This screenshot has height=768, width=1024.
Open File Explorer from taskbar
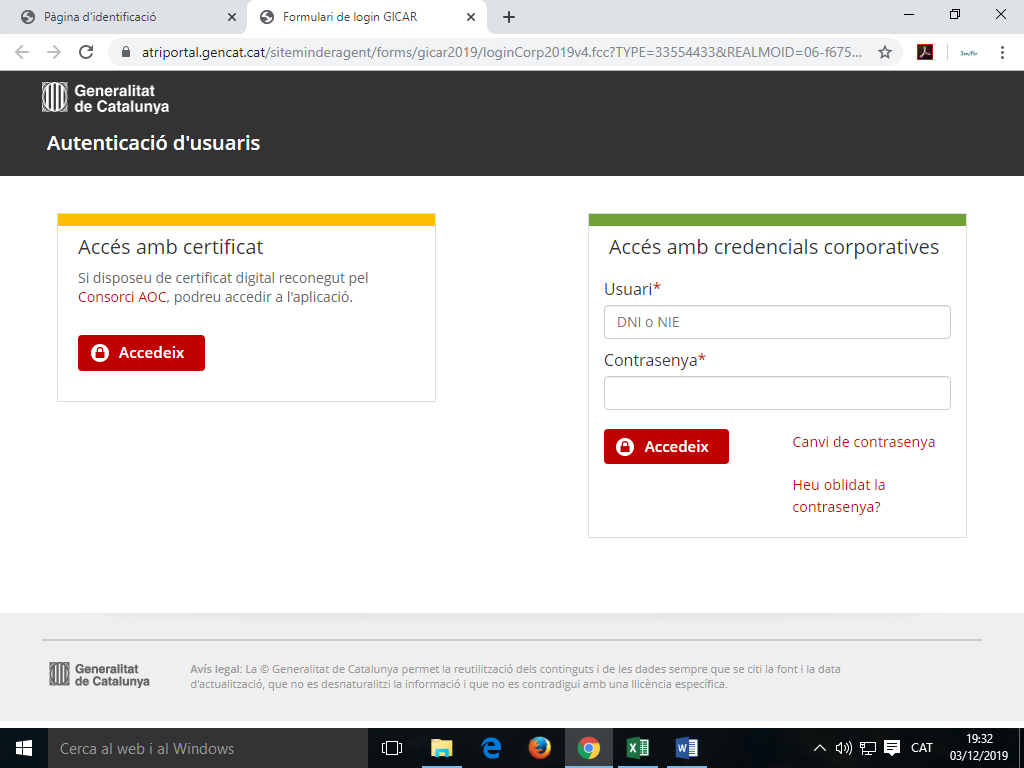point(441,748)
